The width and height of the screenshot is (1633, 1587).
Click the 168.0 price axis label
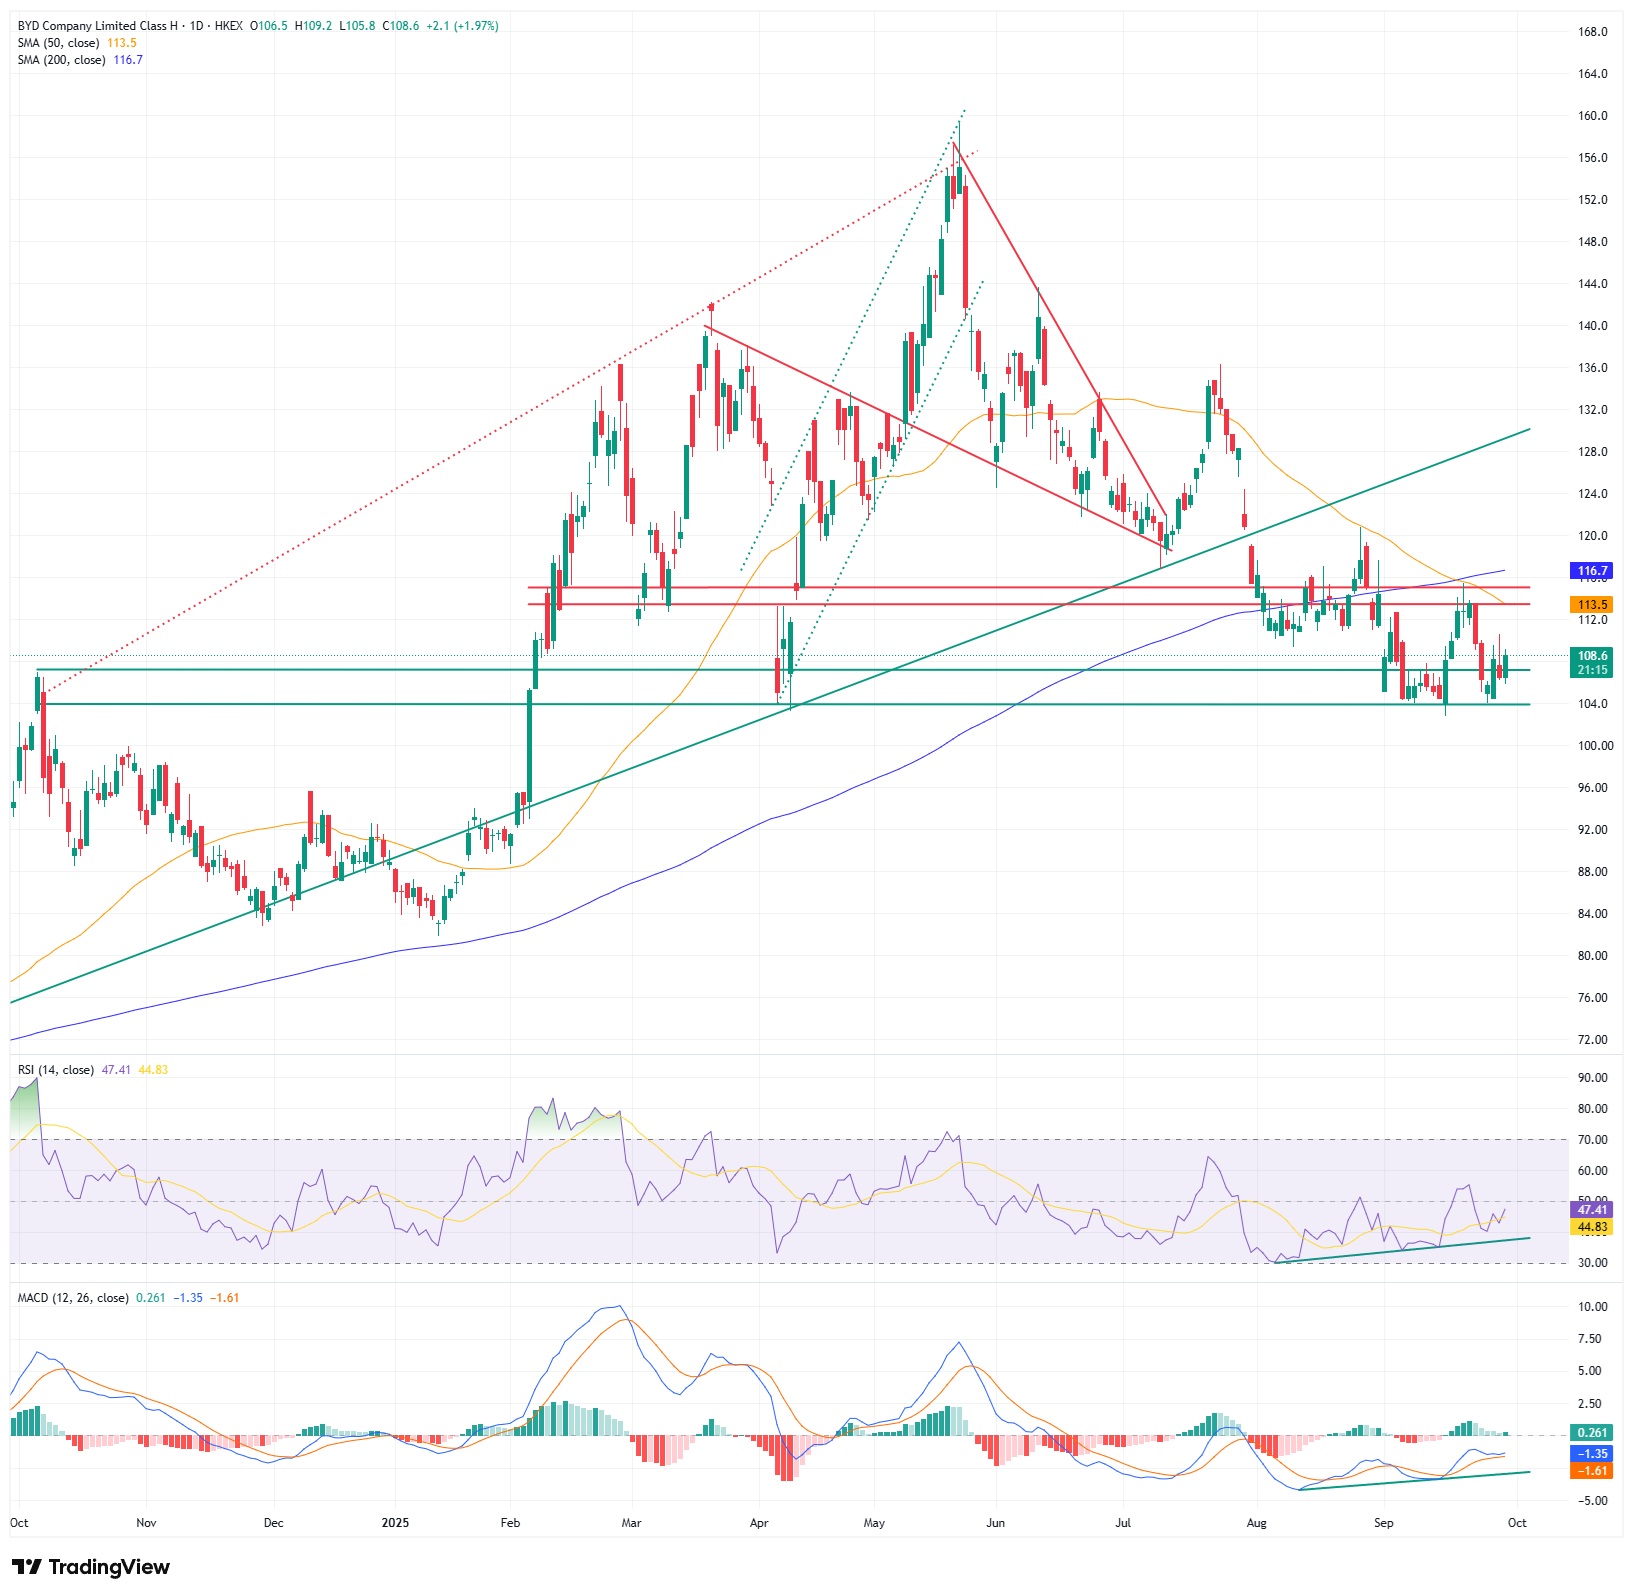click(x=1593, y=32)
